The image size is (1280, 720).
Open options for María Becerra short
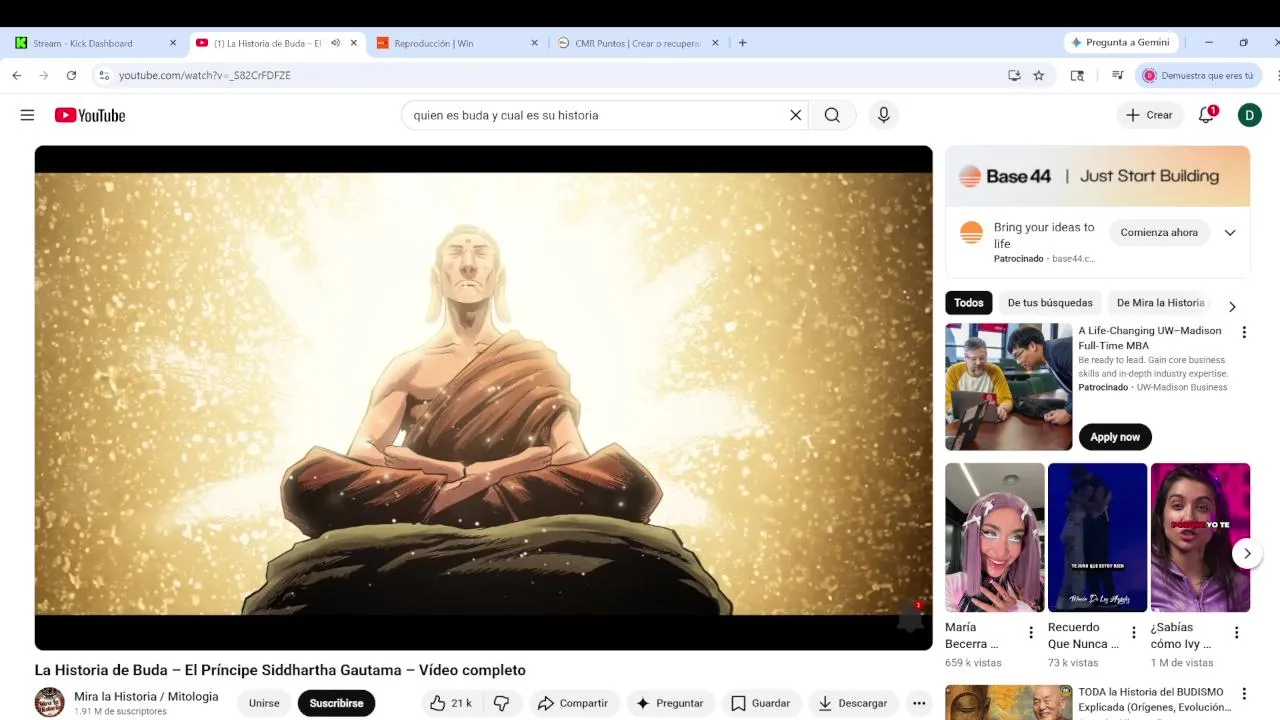[x=1031, y=632]
